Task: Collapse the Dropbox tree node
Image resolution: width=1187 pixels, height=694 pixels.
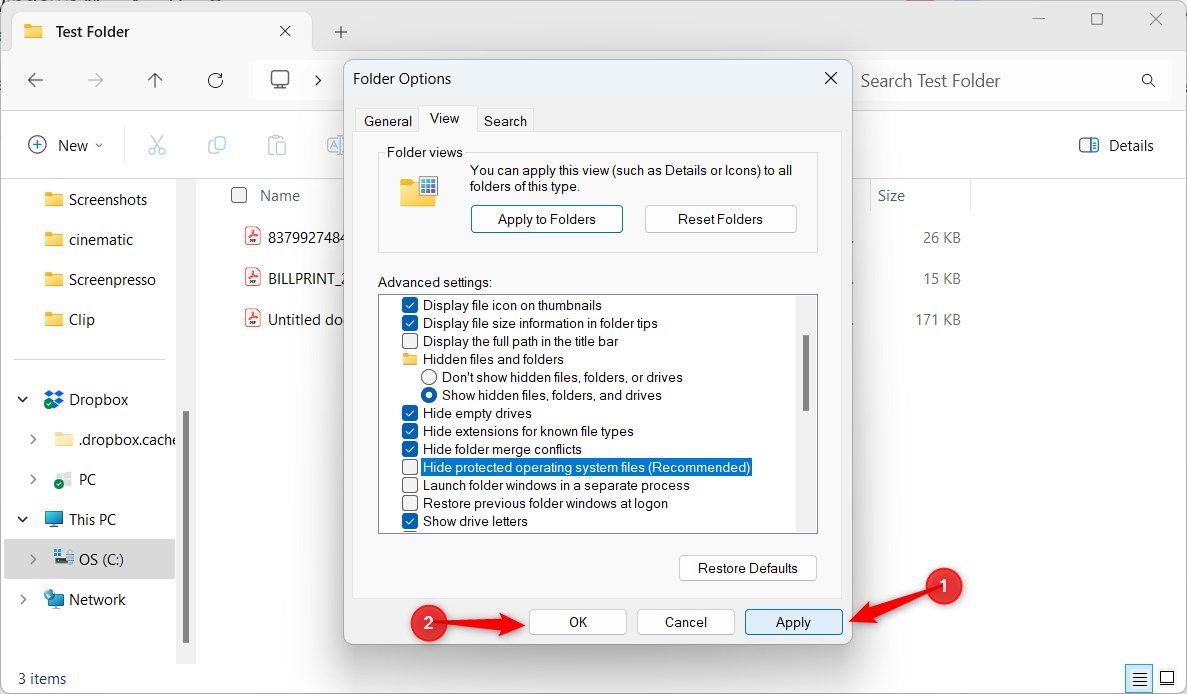Action: point(23,400)
